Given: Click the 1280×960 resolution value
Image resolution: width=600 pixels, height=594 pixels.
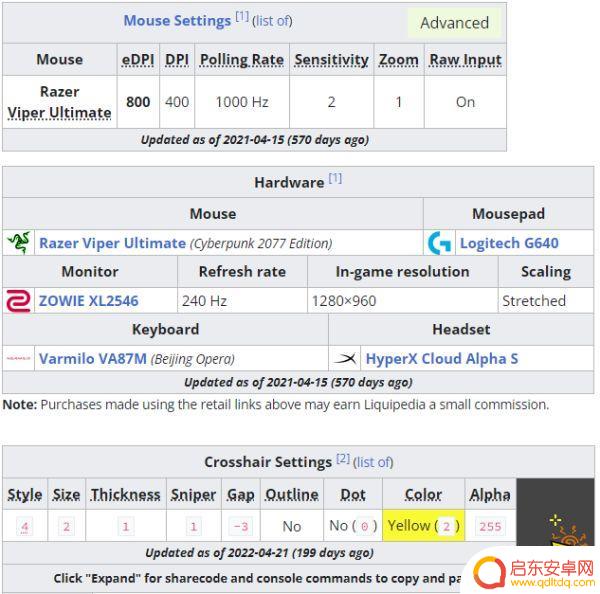Looking at the screenshot, I should 344,301.
